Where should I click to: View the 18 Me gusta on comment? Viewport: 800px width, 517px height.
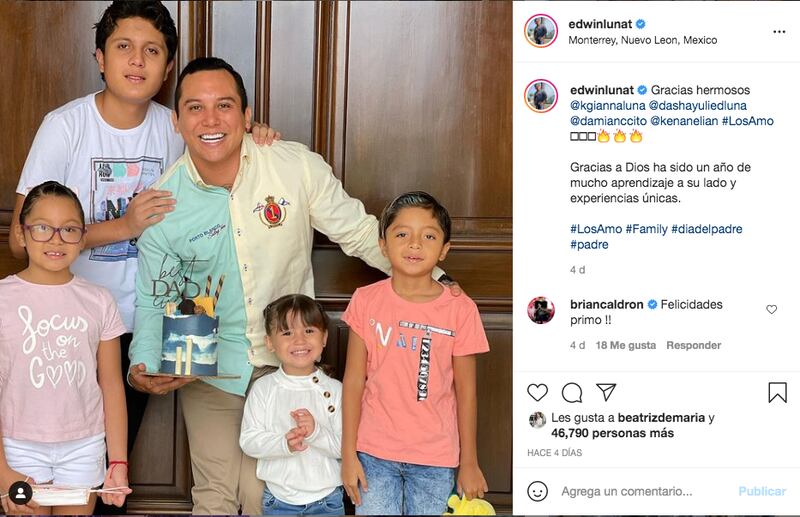(x=626, y=346)
